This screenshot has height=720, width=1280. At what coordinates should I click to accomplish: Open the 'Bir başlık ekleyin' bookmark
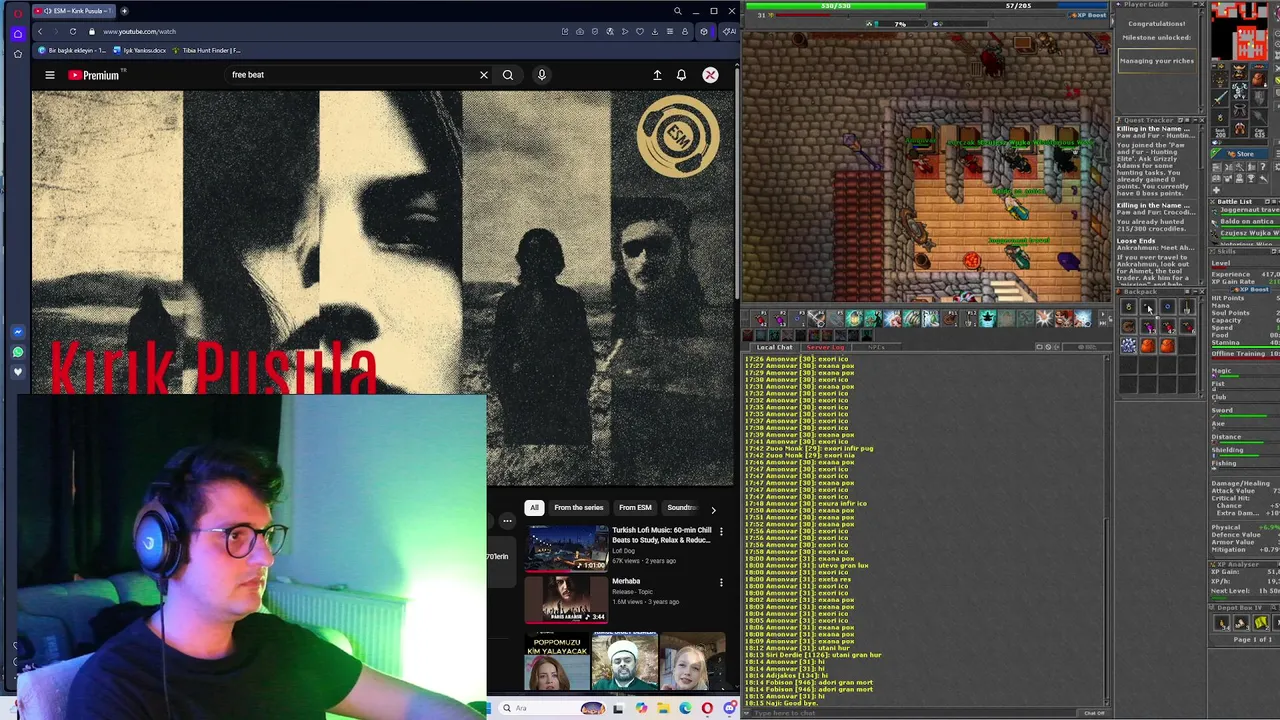(72, 50)
